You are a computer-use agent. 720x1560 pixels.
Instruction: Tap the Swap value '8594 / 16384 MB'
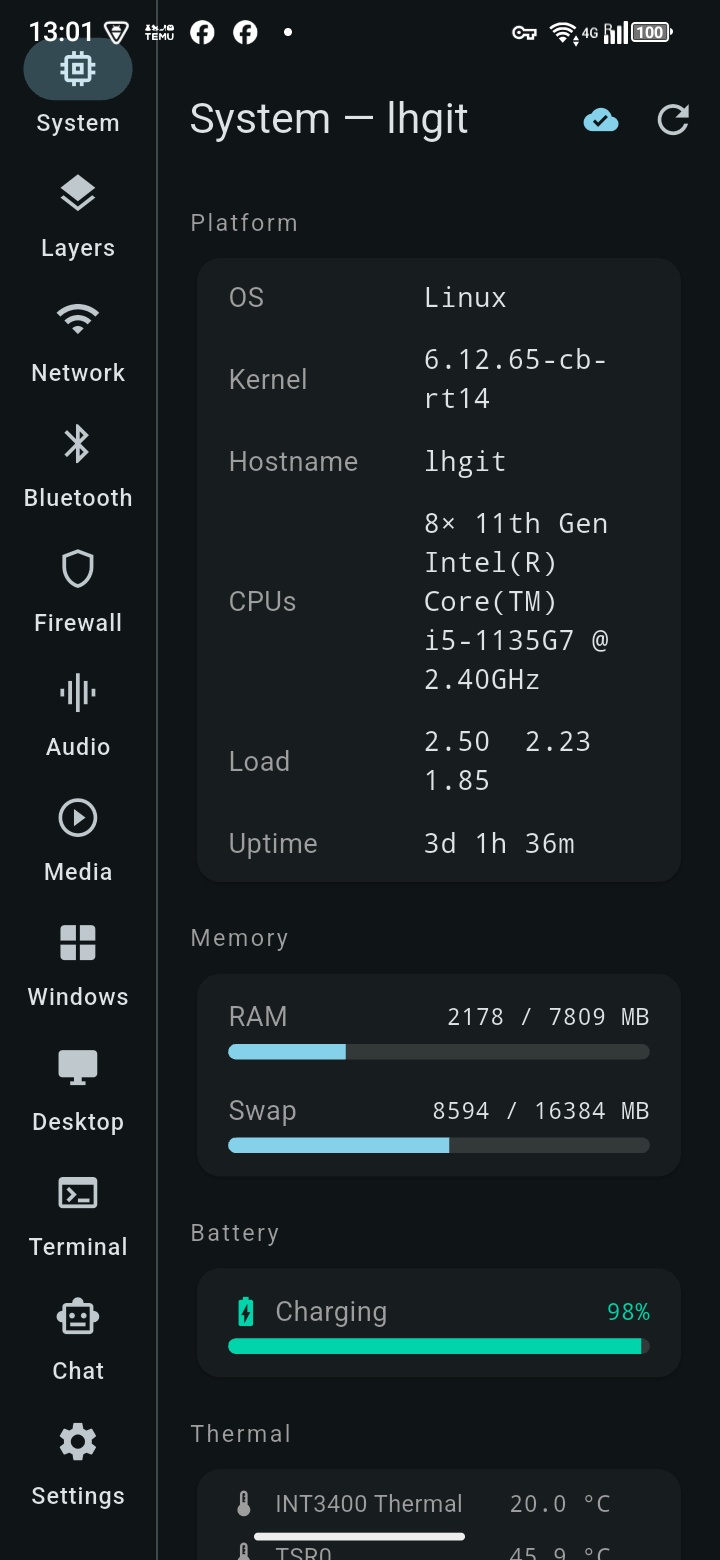coord(541,1111)
